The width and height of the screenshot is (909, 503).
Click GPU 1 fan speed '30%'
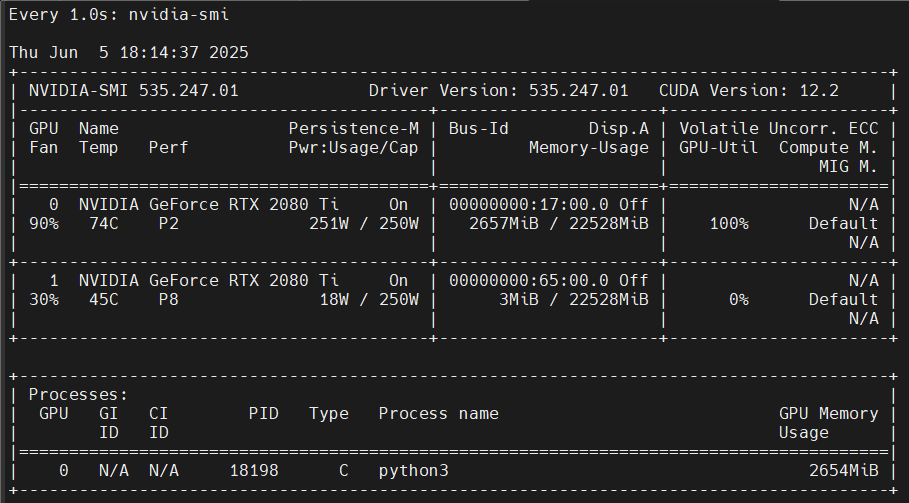coord(44,300)
